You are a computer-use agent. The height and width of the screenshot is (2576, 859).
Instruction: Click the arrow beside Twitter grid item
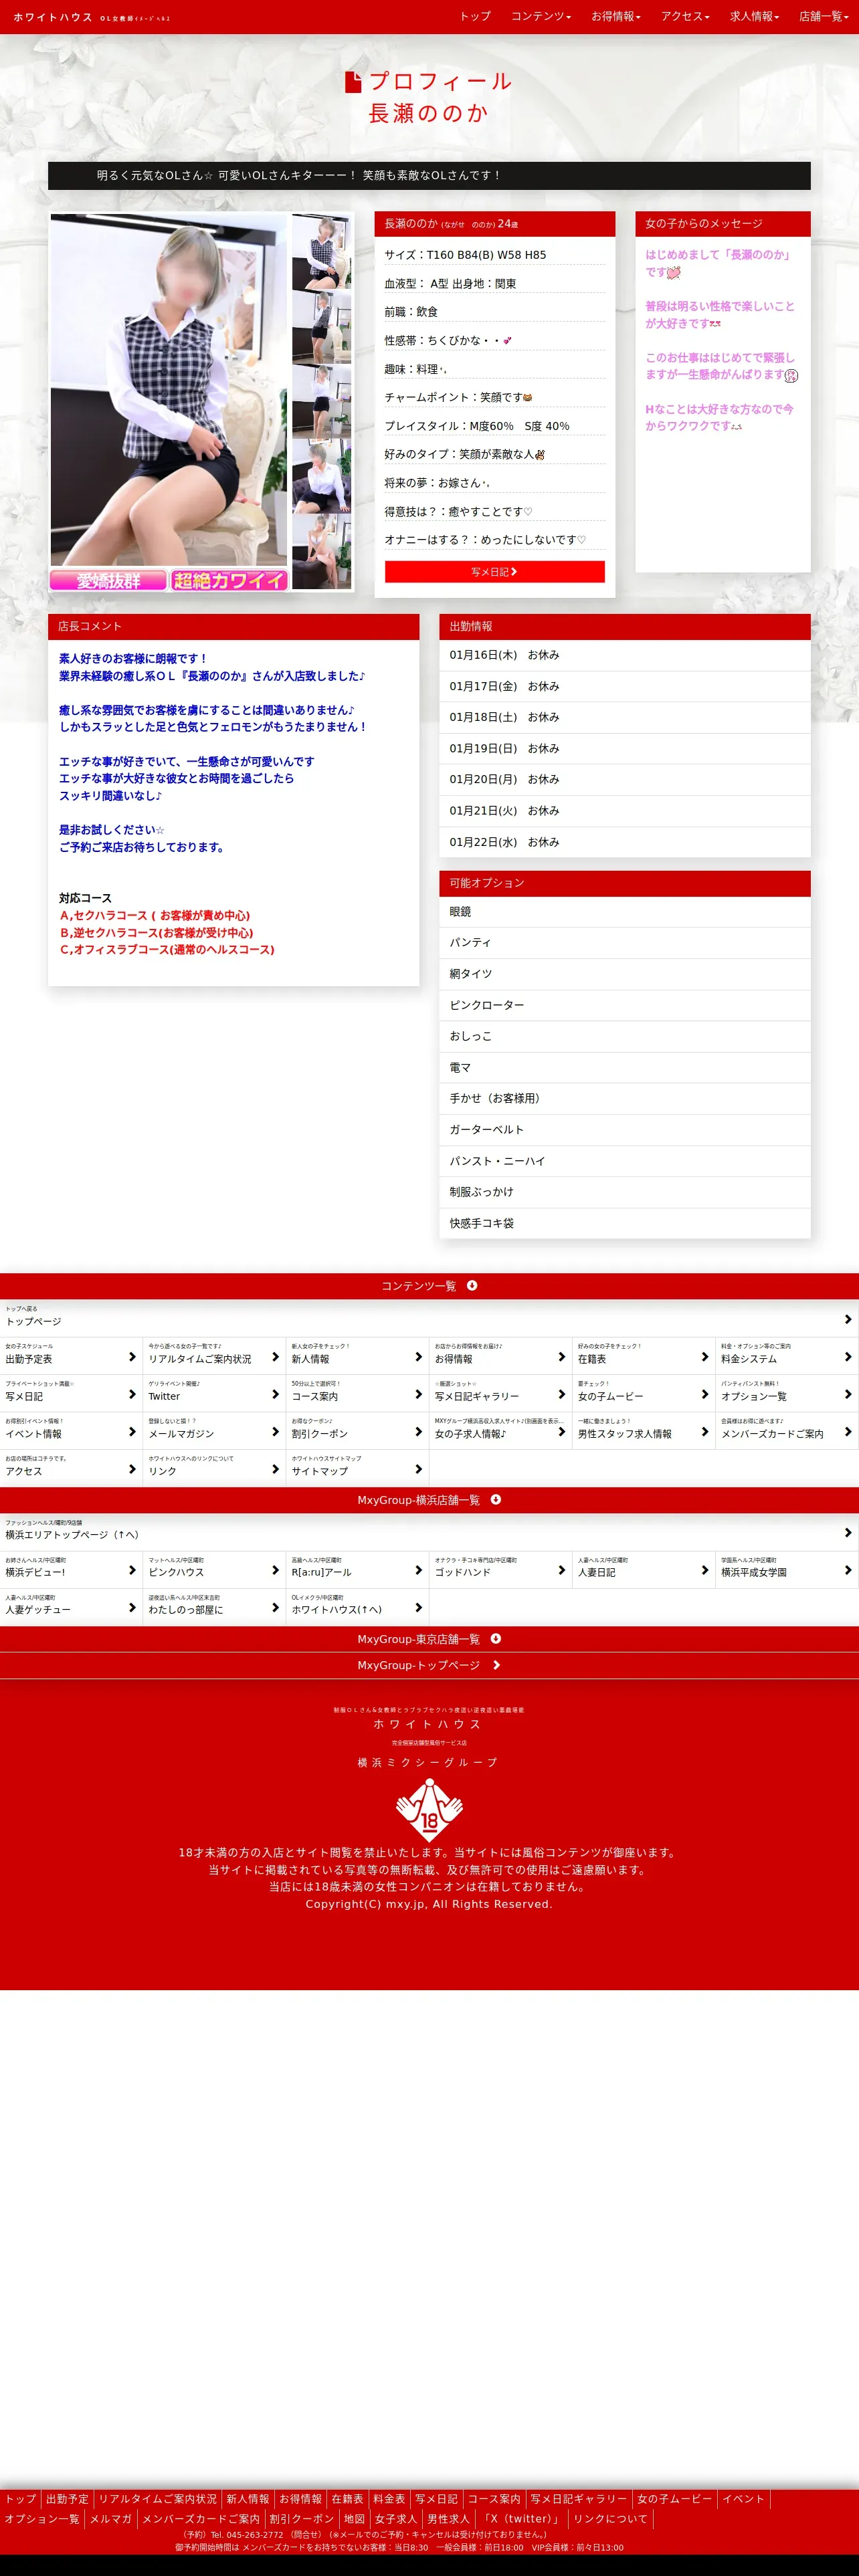tap(275, 1394)
